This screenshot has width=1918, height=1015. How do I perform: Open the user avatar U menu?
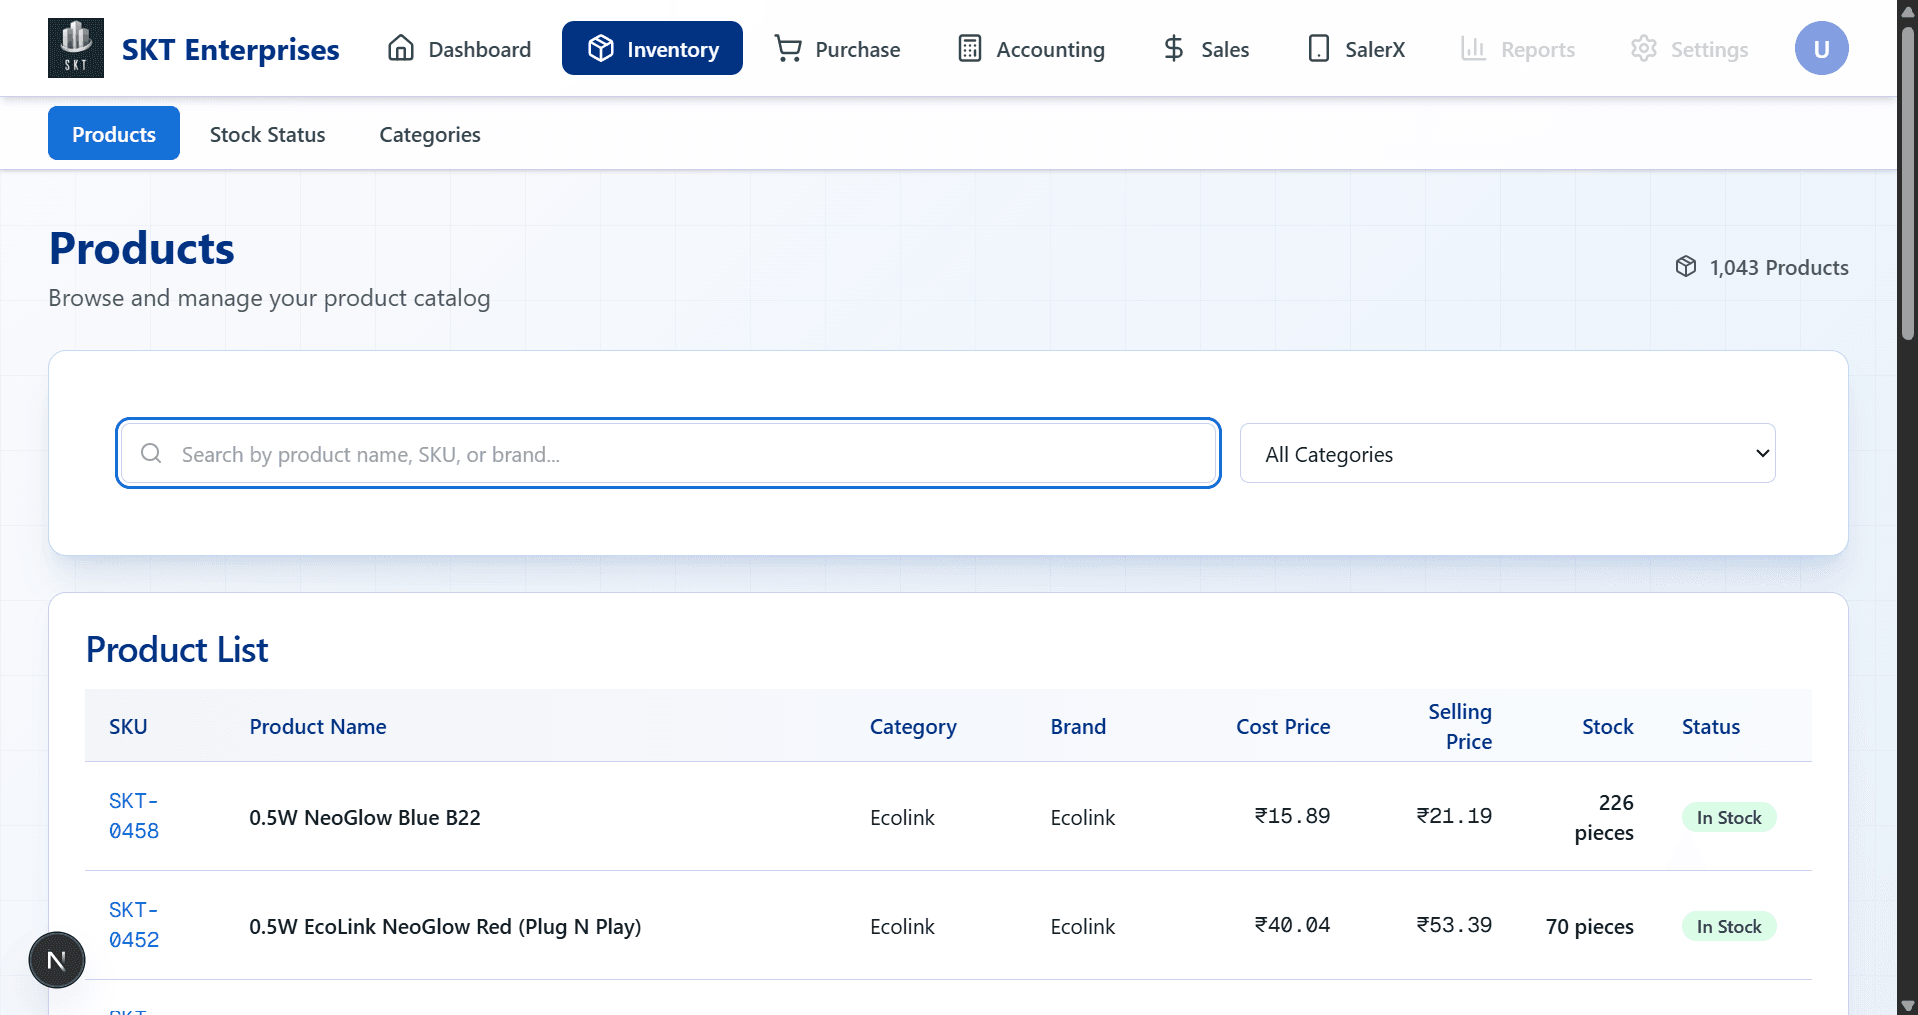pos(1822,48)
